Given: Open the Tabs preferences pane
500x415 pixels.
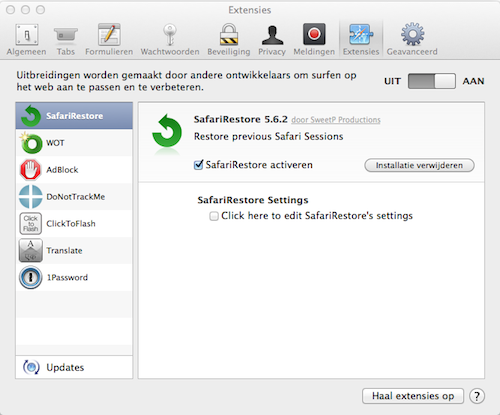Looking at the screenshot, I should (66, 39).
